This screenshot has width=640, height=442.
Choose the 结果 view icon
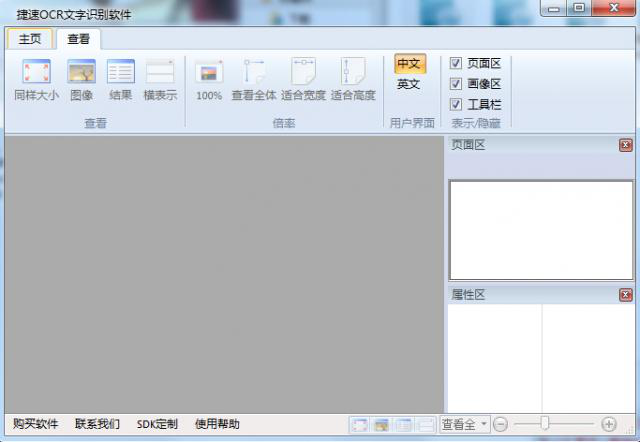click(121, 80)
